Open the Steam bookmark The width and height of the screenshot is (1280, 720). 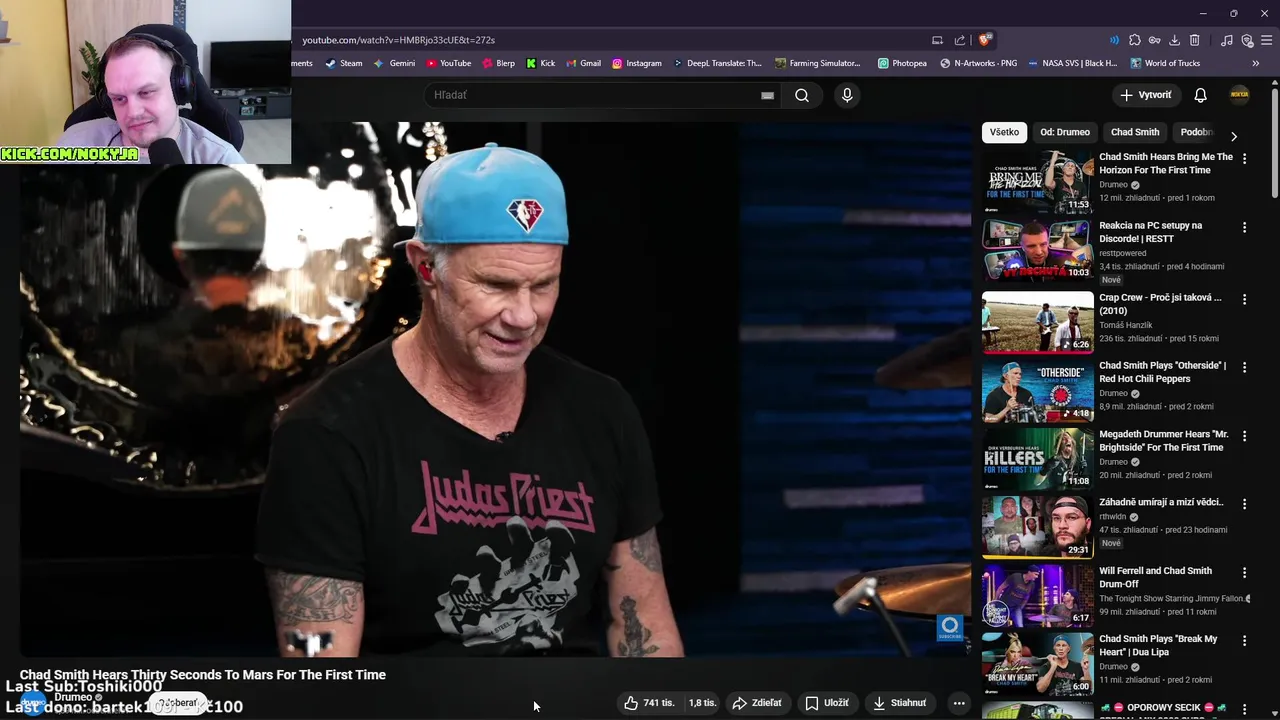pyautogui.click(x=343, y=63)
